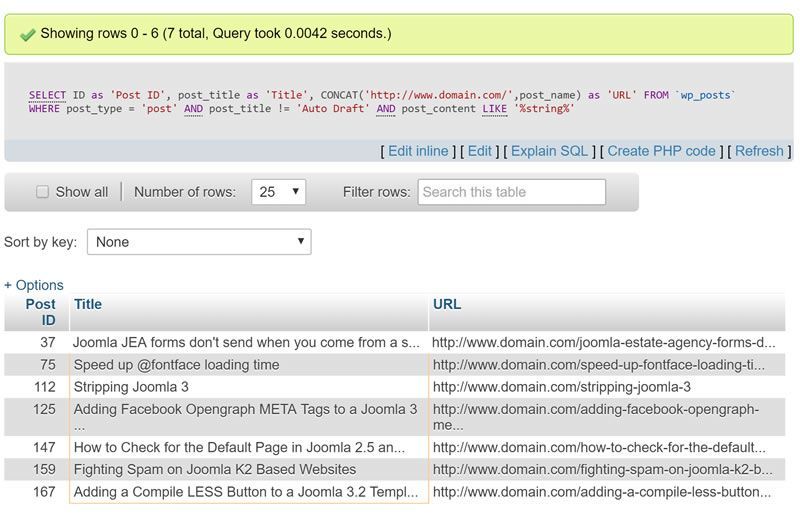Focus the Search this table field
Screen dimensions: 800x527
coord(511,192)
